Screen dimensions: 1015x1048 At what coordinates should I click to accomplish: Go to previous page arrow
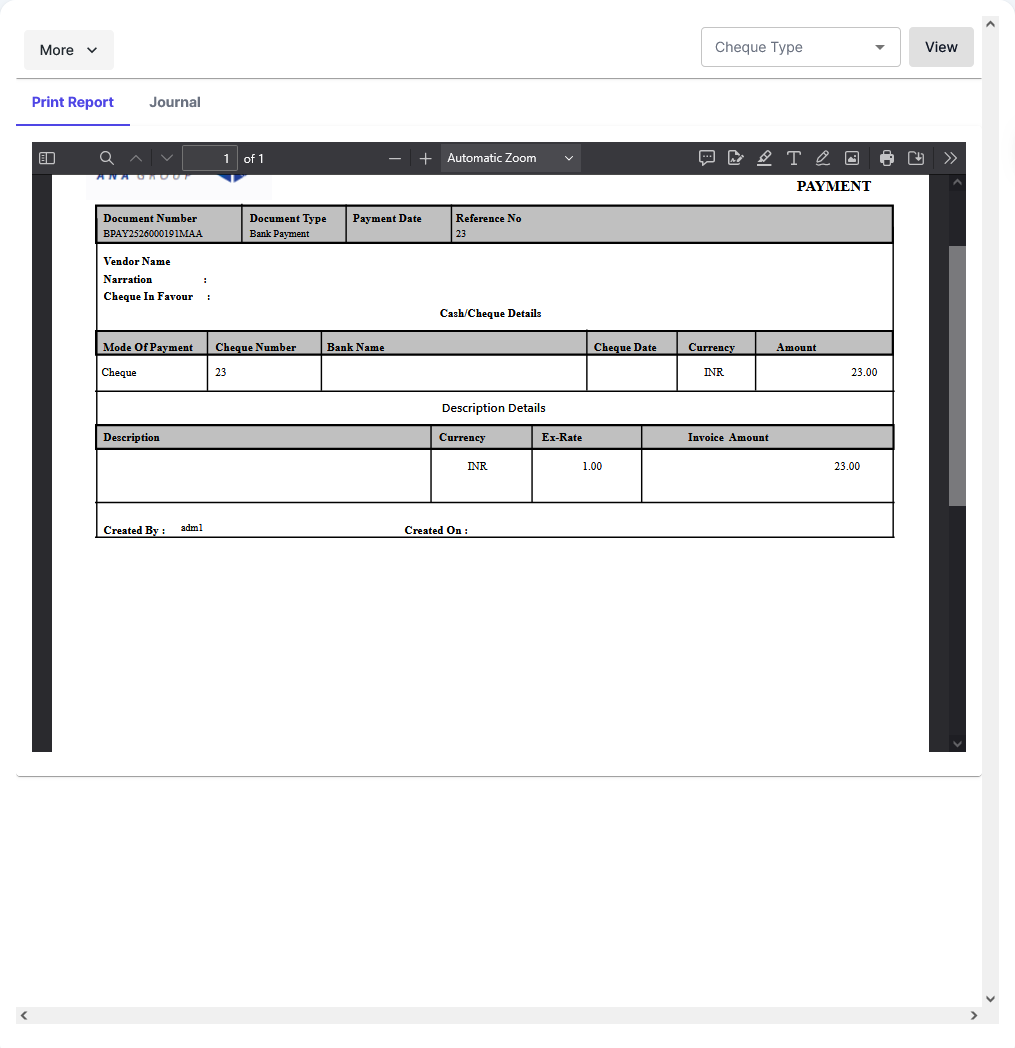136,158
